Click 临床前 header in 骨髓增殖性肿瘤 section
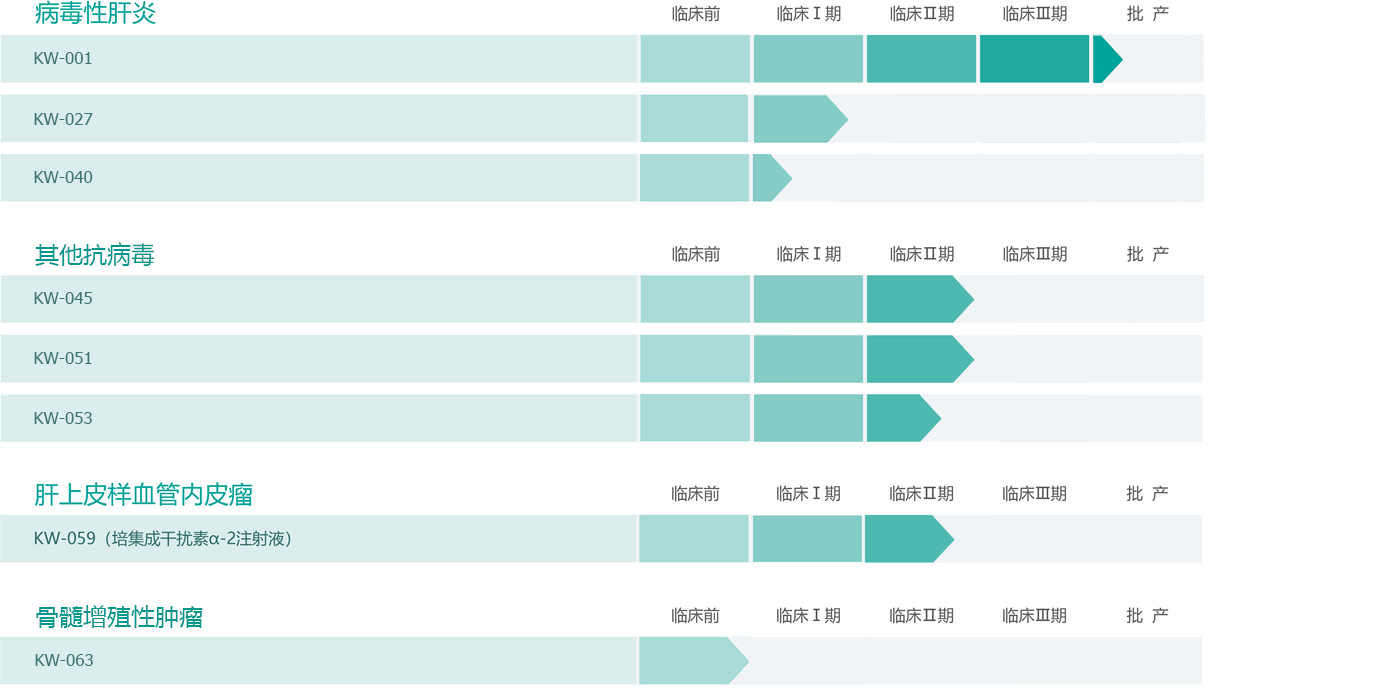This screenshot has height=690, width=1398. pos(695,616)
